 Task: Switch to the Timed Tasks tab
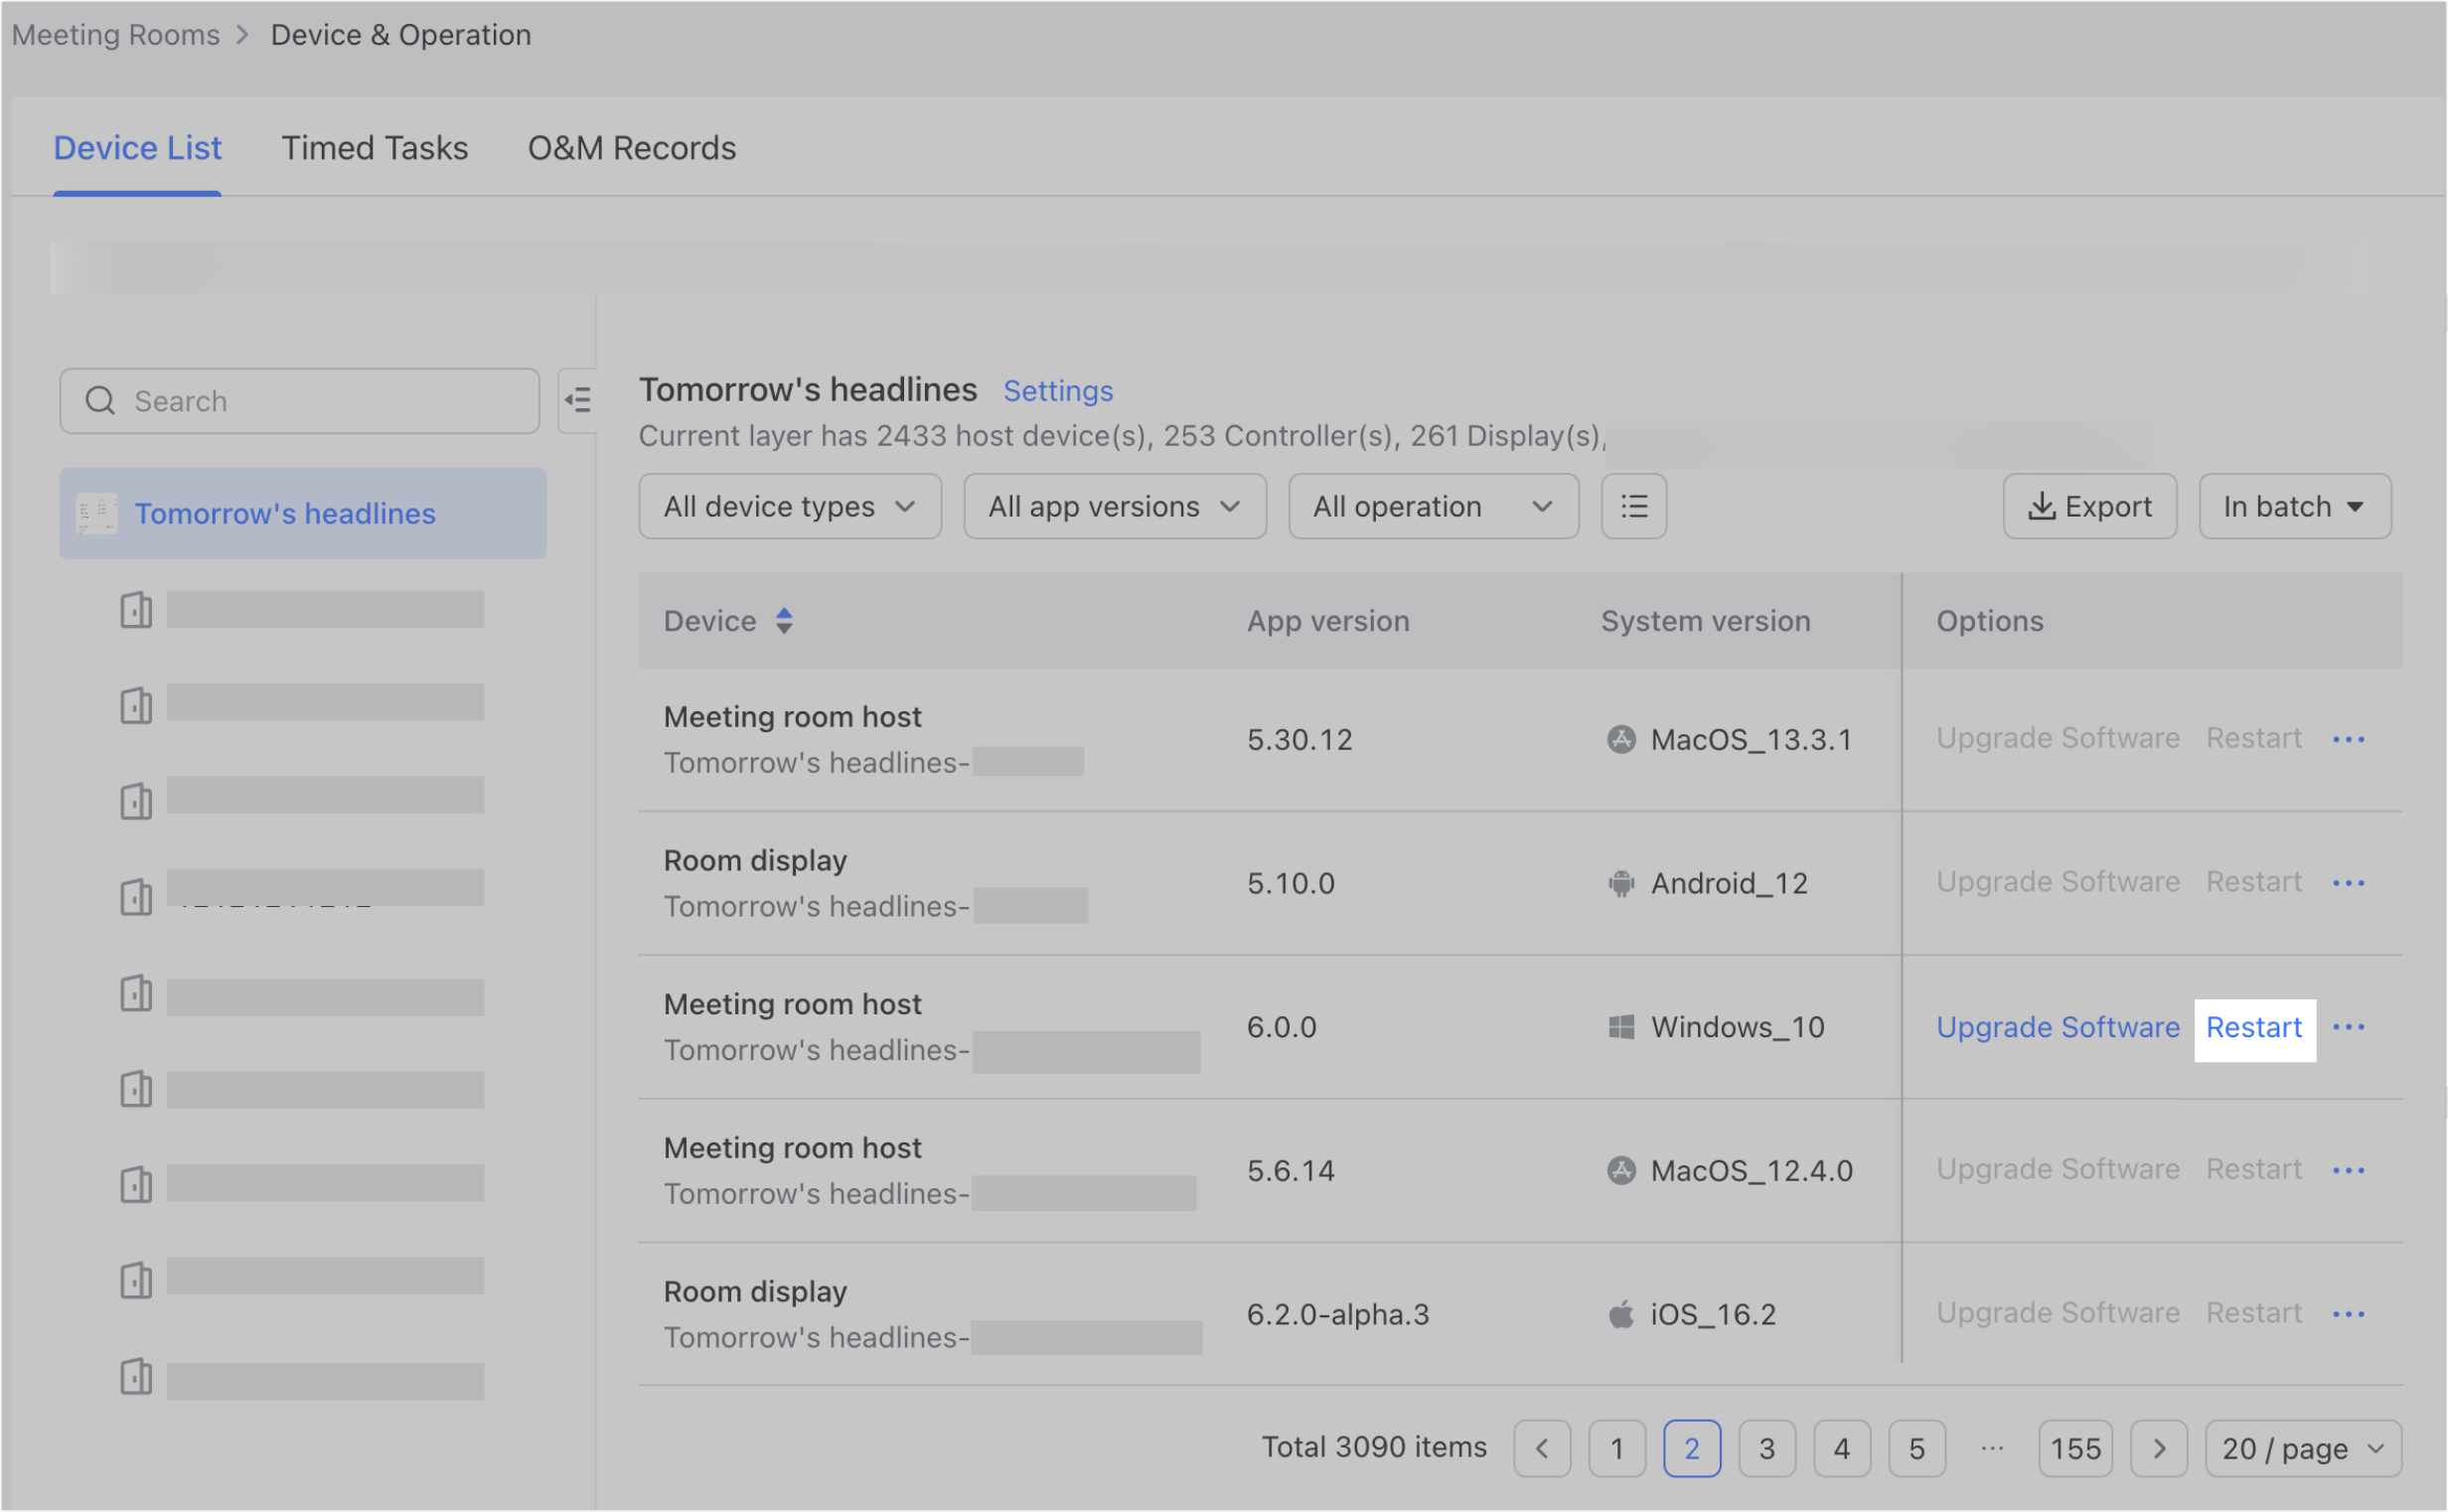[x=374, y=147]
